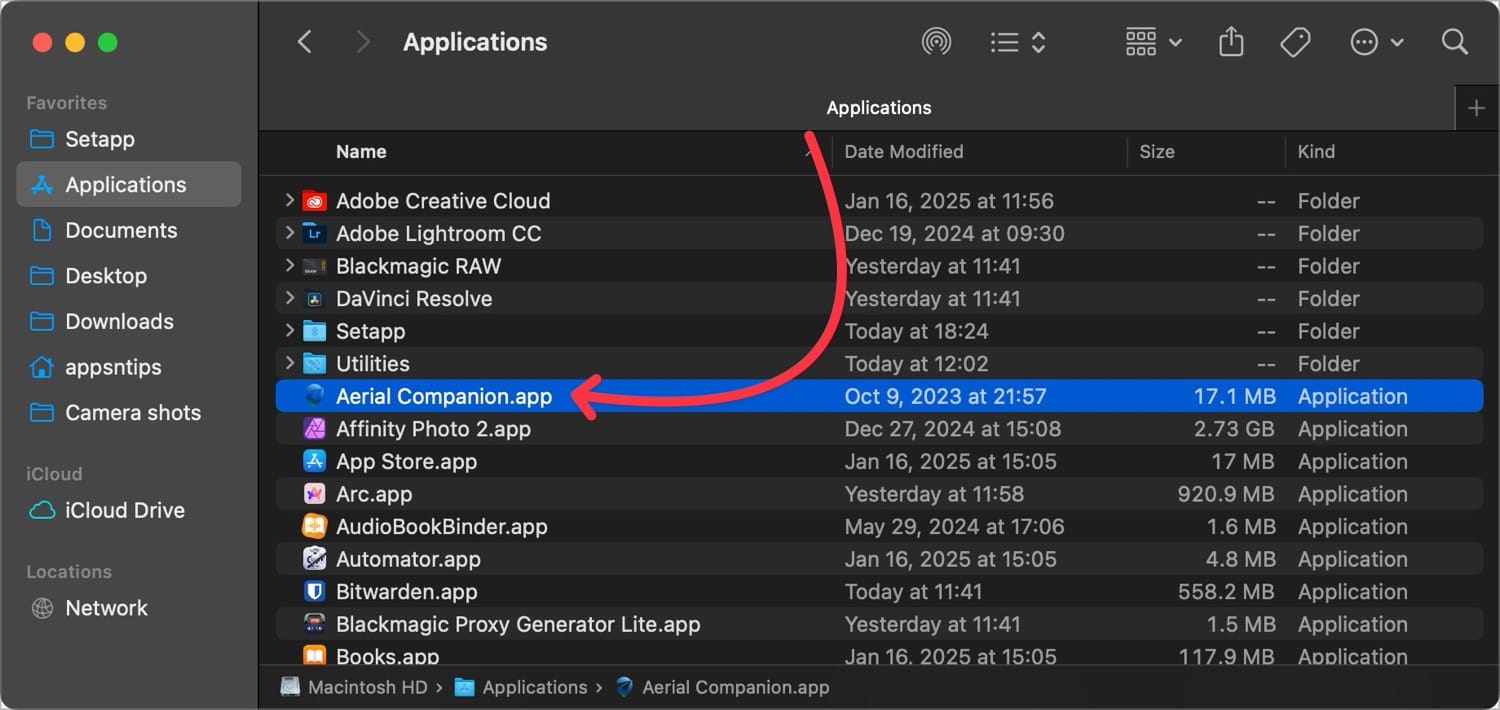1500x710 pixels.
Task: Go forward with the right chevron button
Action: pos(363,42)
